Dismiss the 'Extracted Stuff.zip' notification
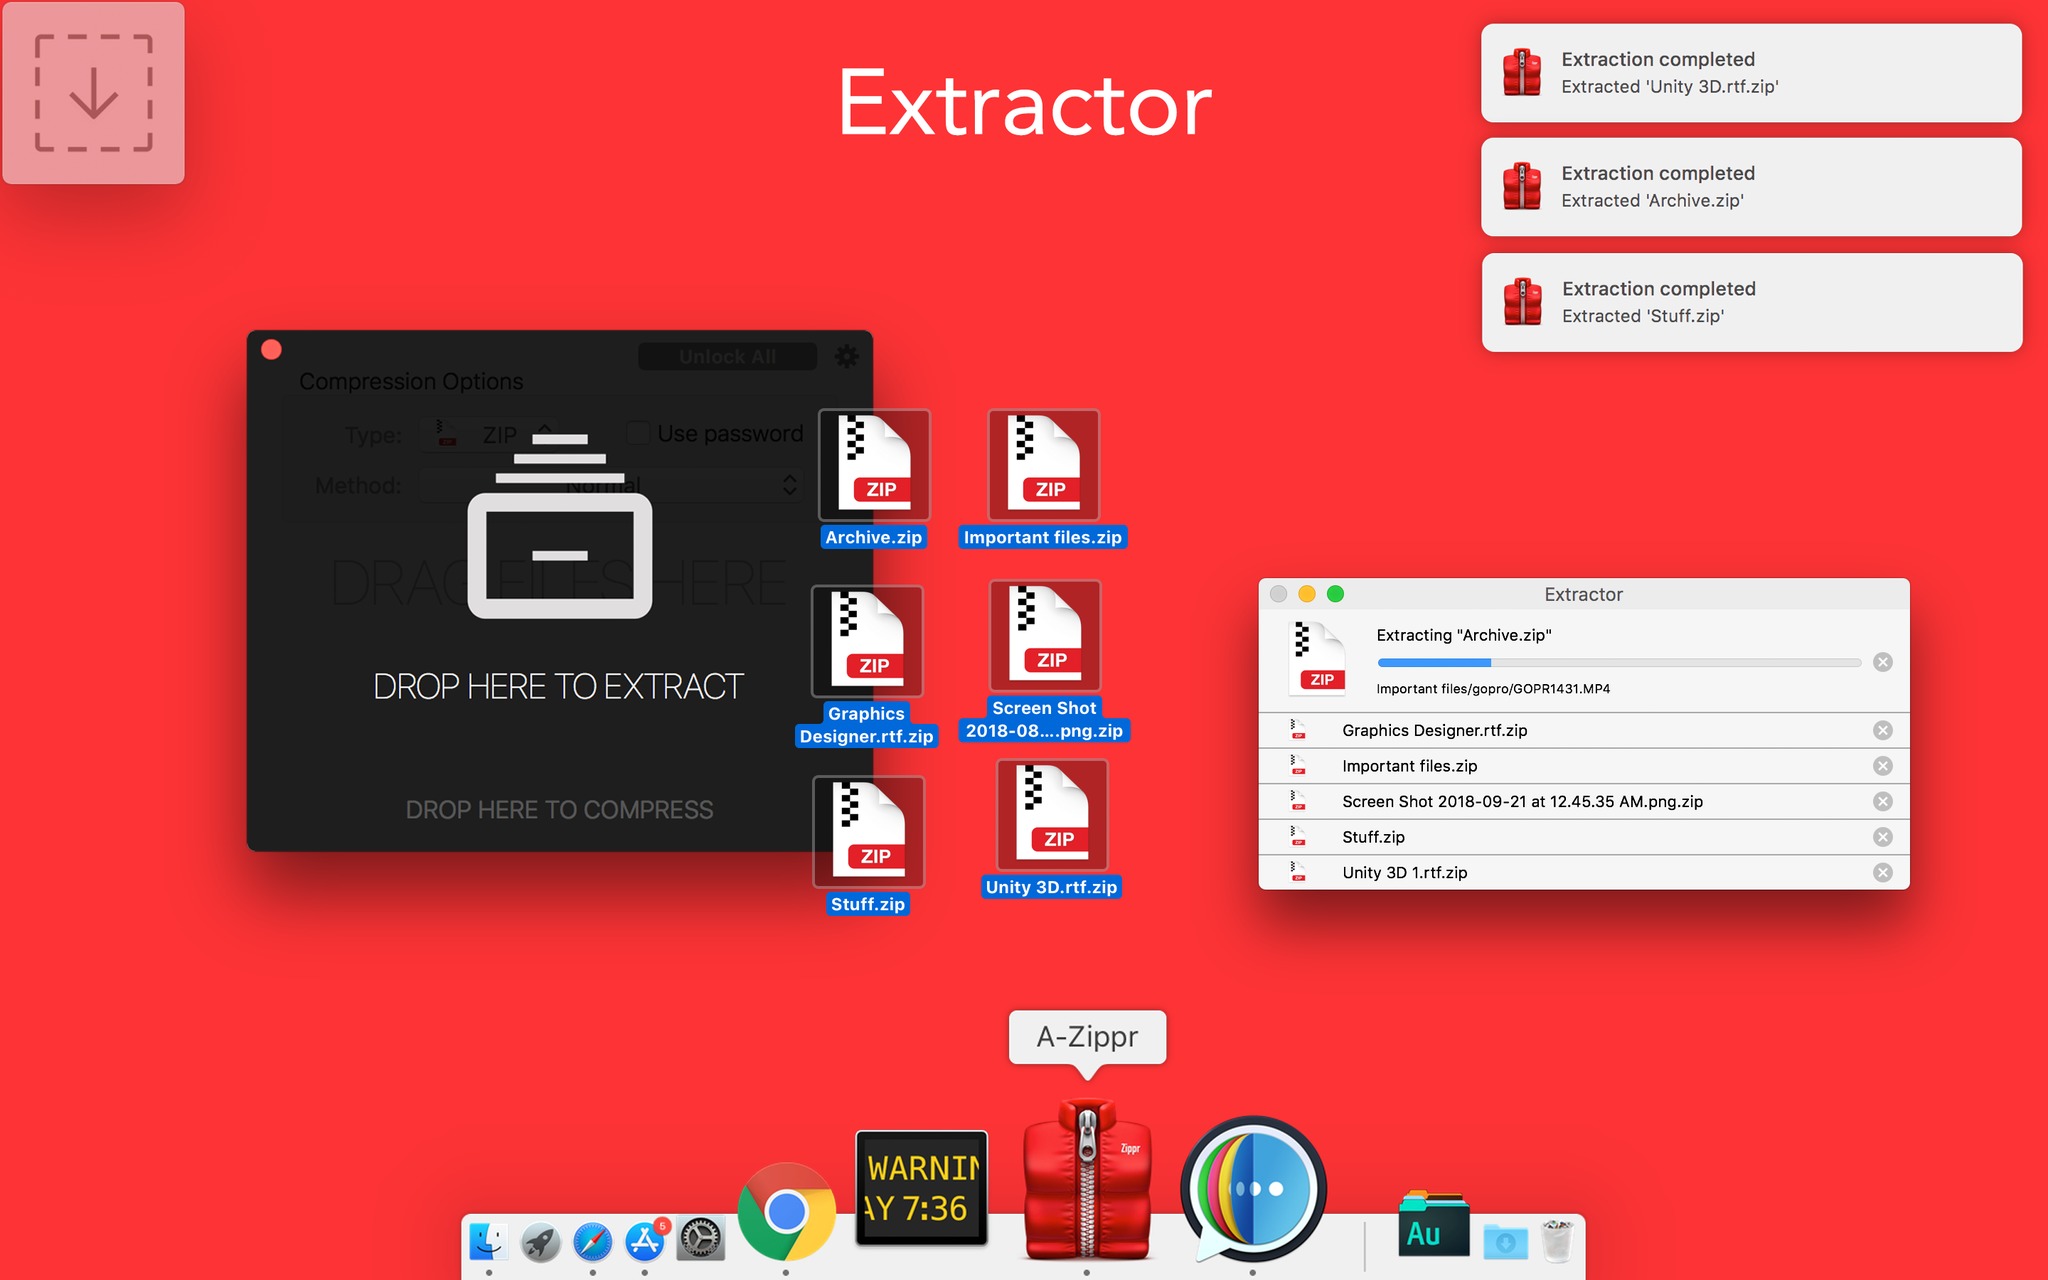The height and width of the screenshot is (1280, 2048). tap(1750, 302)
